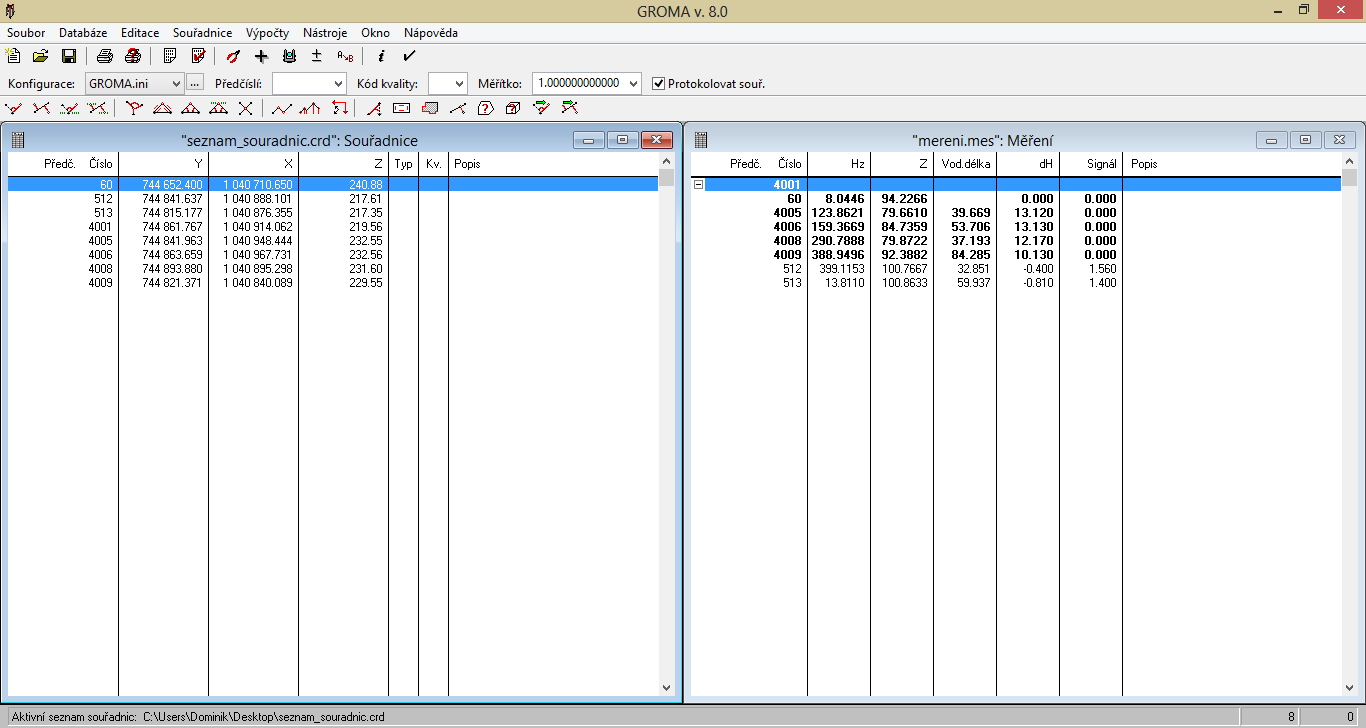Click the Signál column header
Viewport: 1366px width, 728px height.
(x=1091, y=164)
